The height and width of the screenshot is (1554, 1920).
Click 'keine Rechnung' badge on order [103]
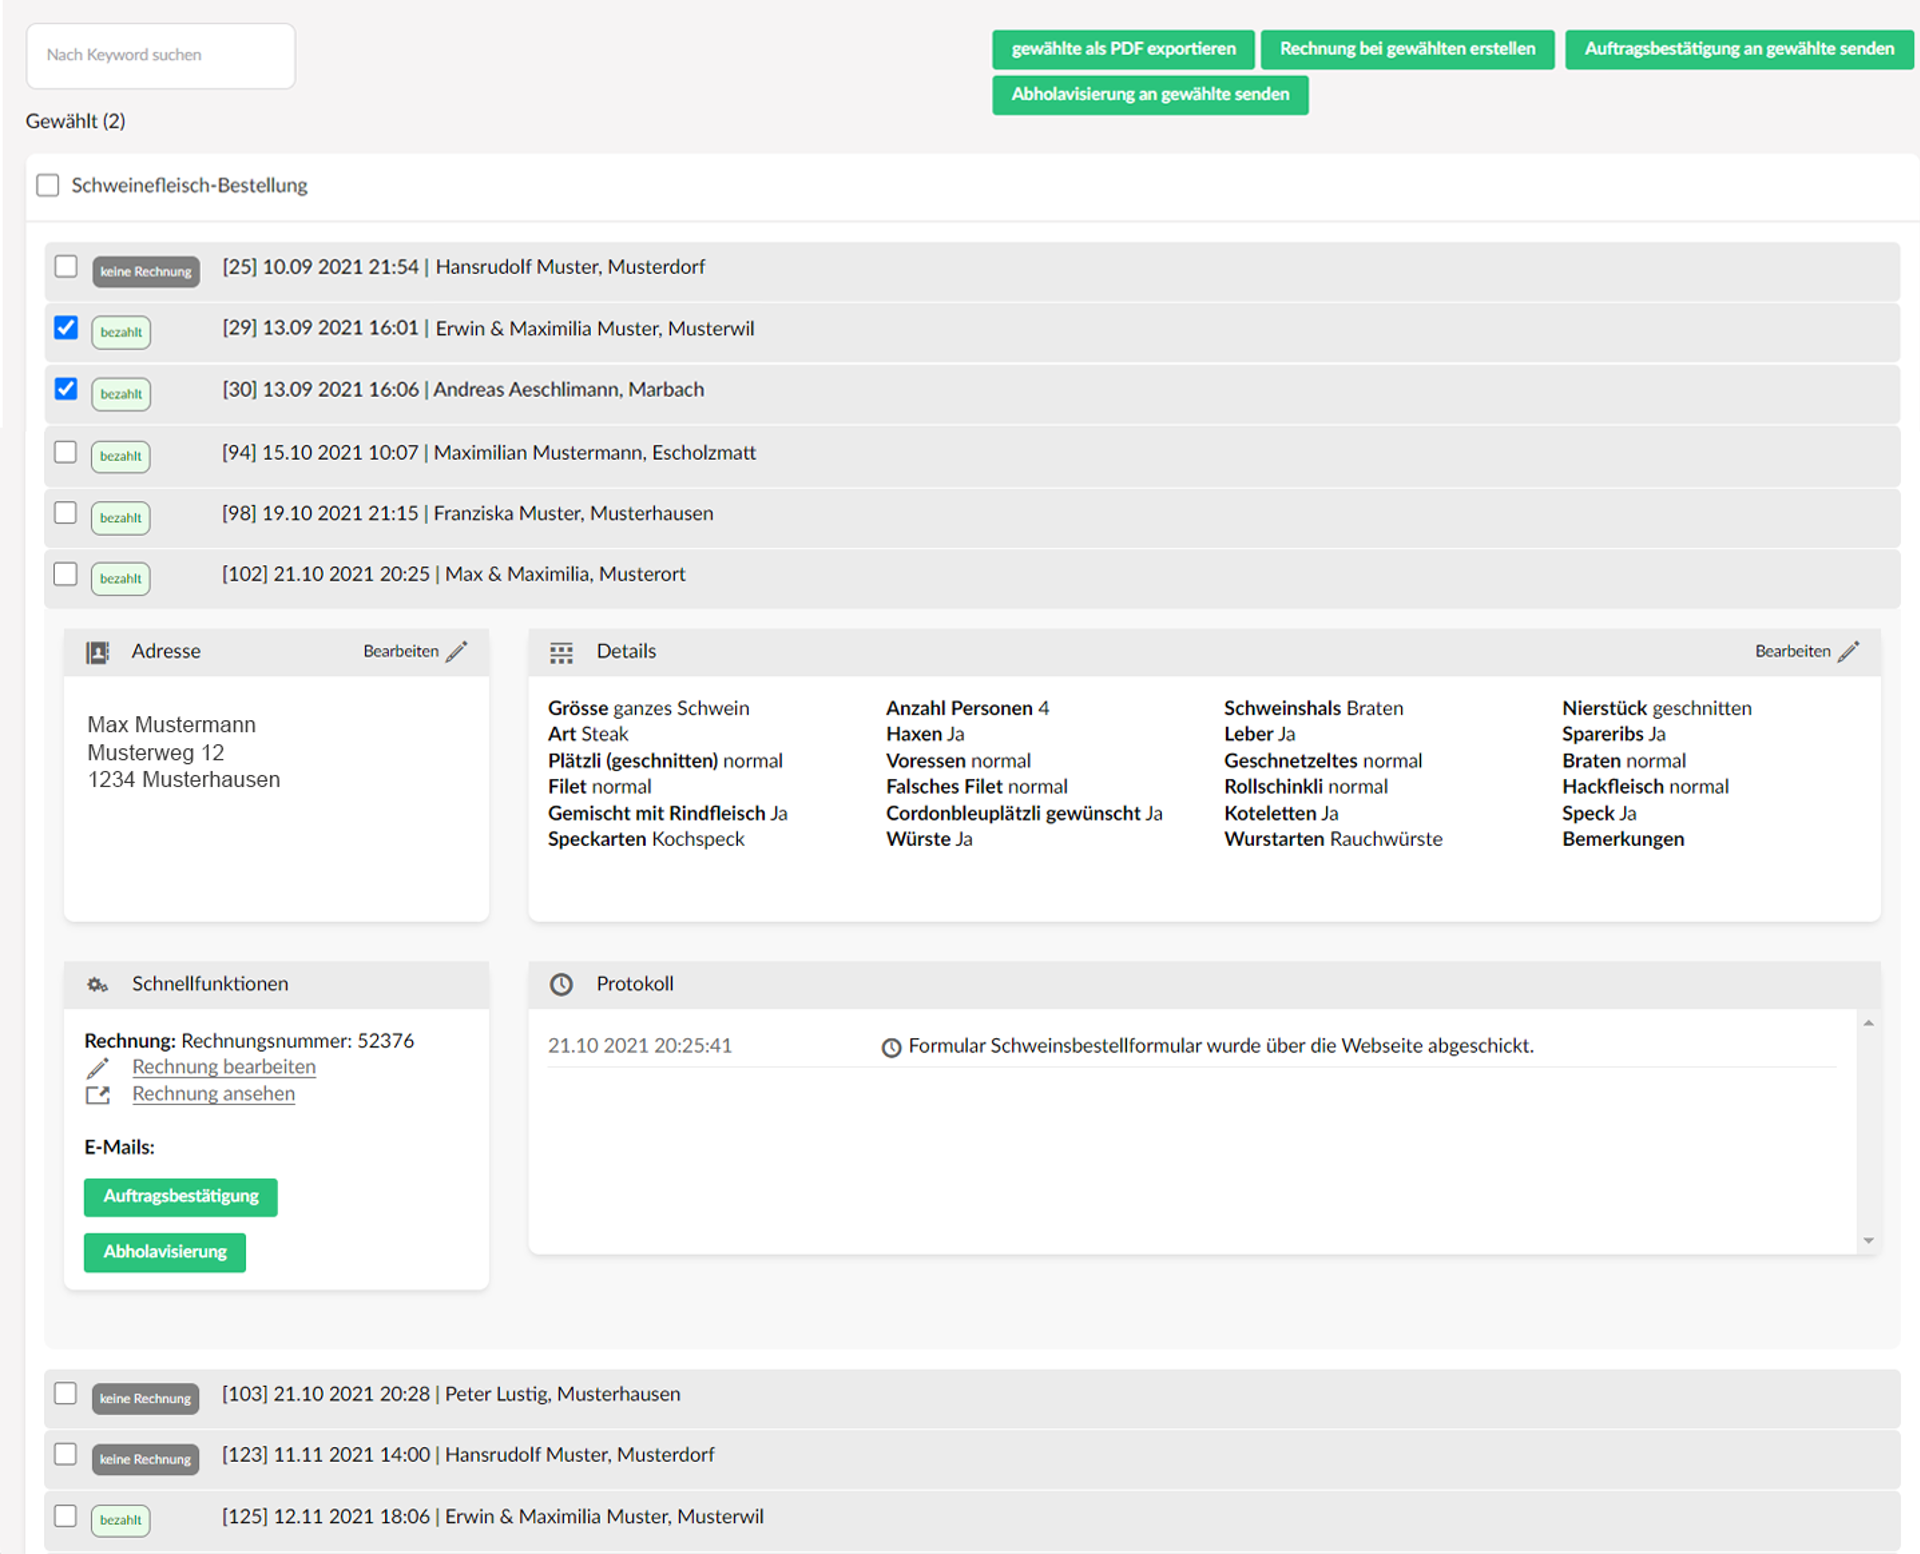[146, 1399]
